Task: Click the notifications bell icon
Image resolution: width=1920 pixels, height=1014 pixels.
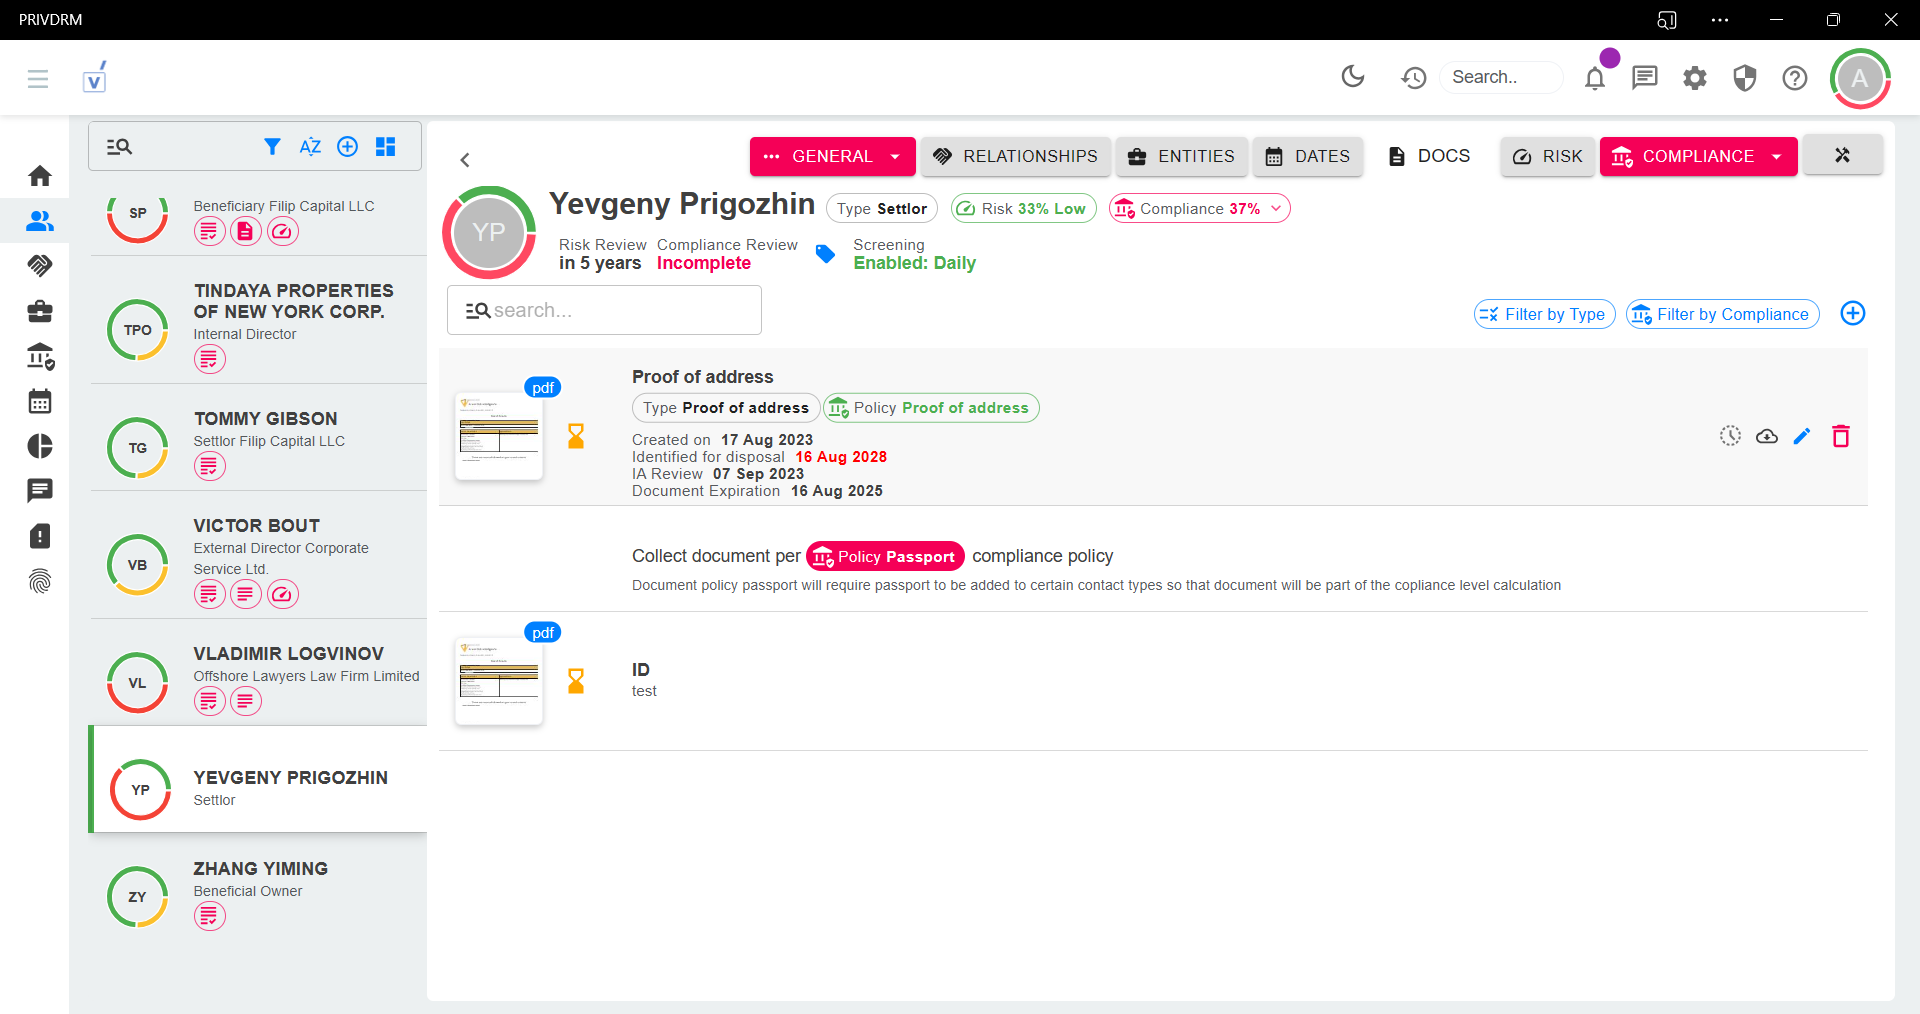Action: pyautogui.click(x=1595, y=78)
